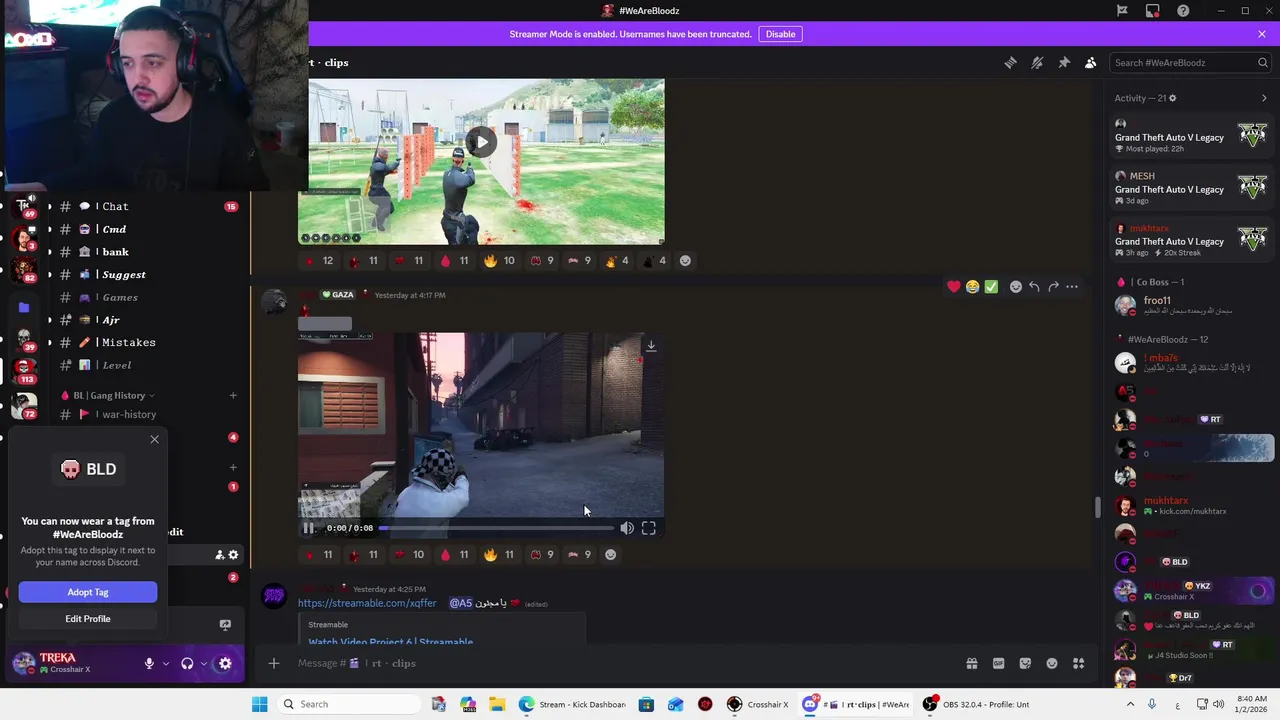Image resolution: width=1280 pixels, height=720 pixels.
Task: Open User Settings gear
Action: [x=225, y=663]
